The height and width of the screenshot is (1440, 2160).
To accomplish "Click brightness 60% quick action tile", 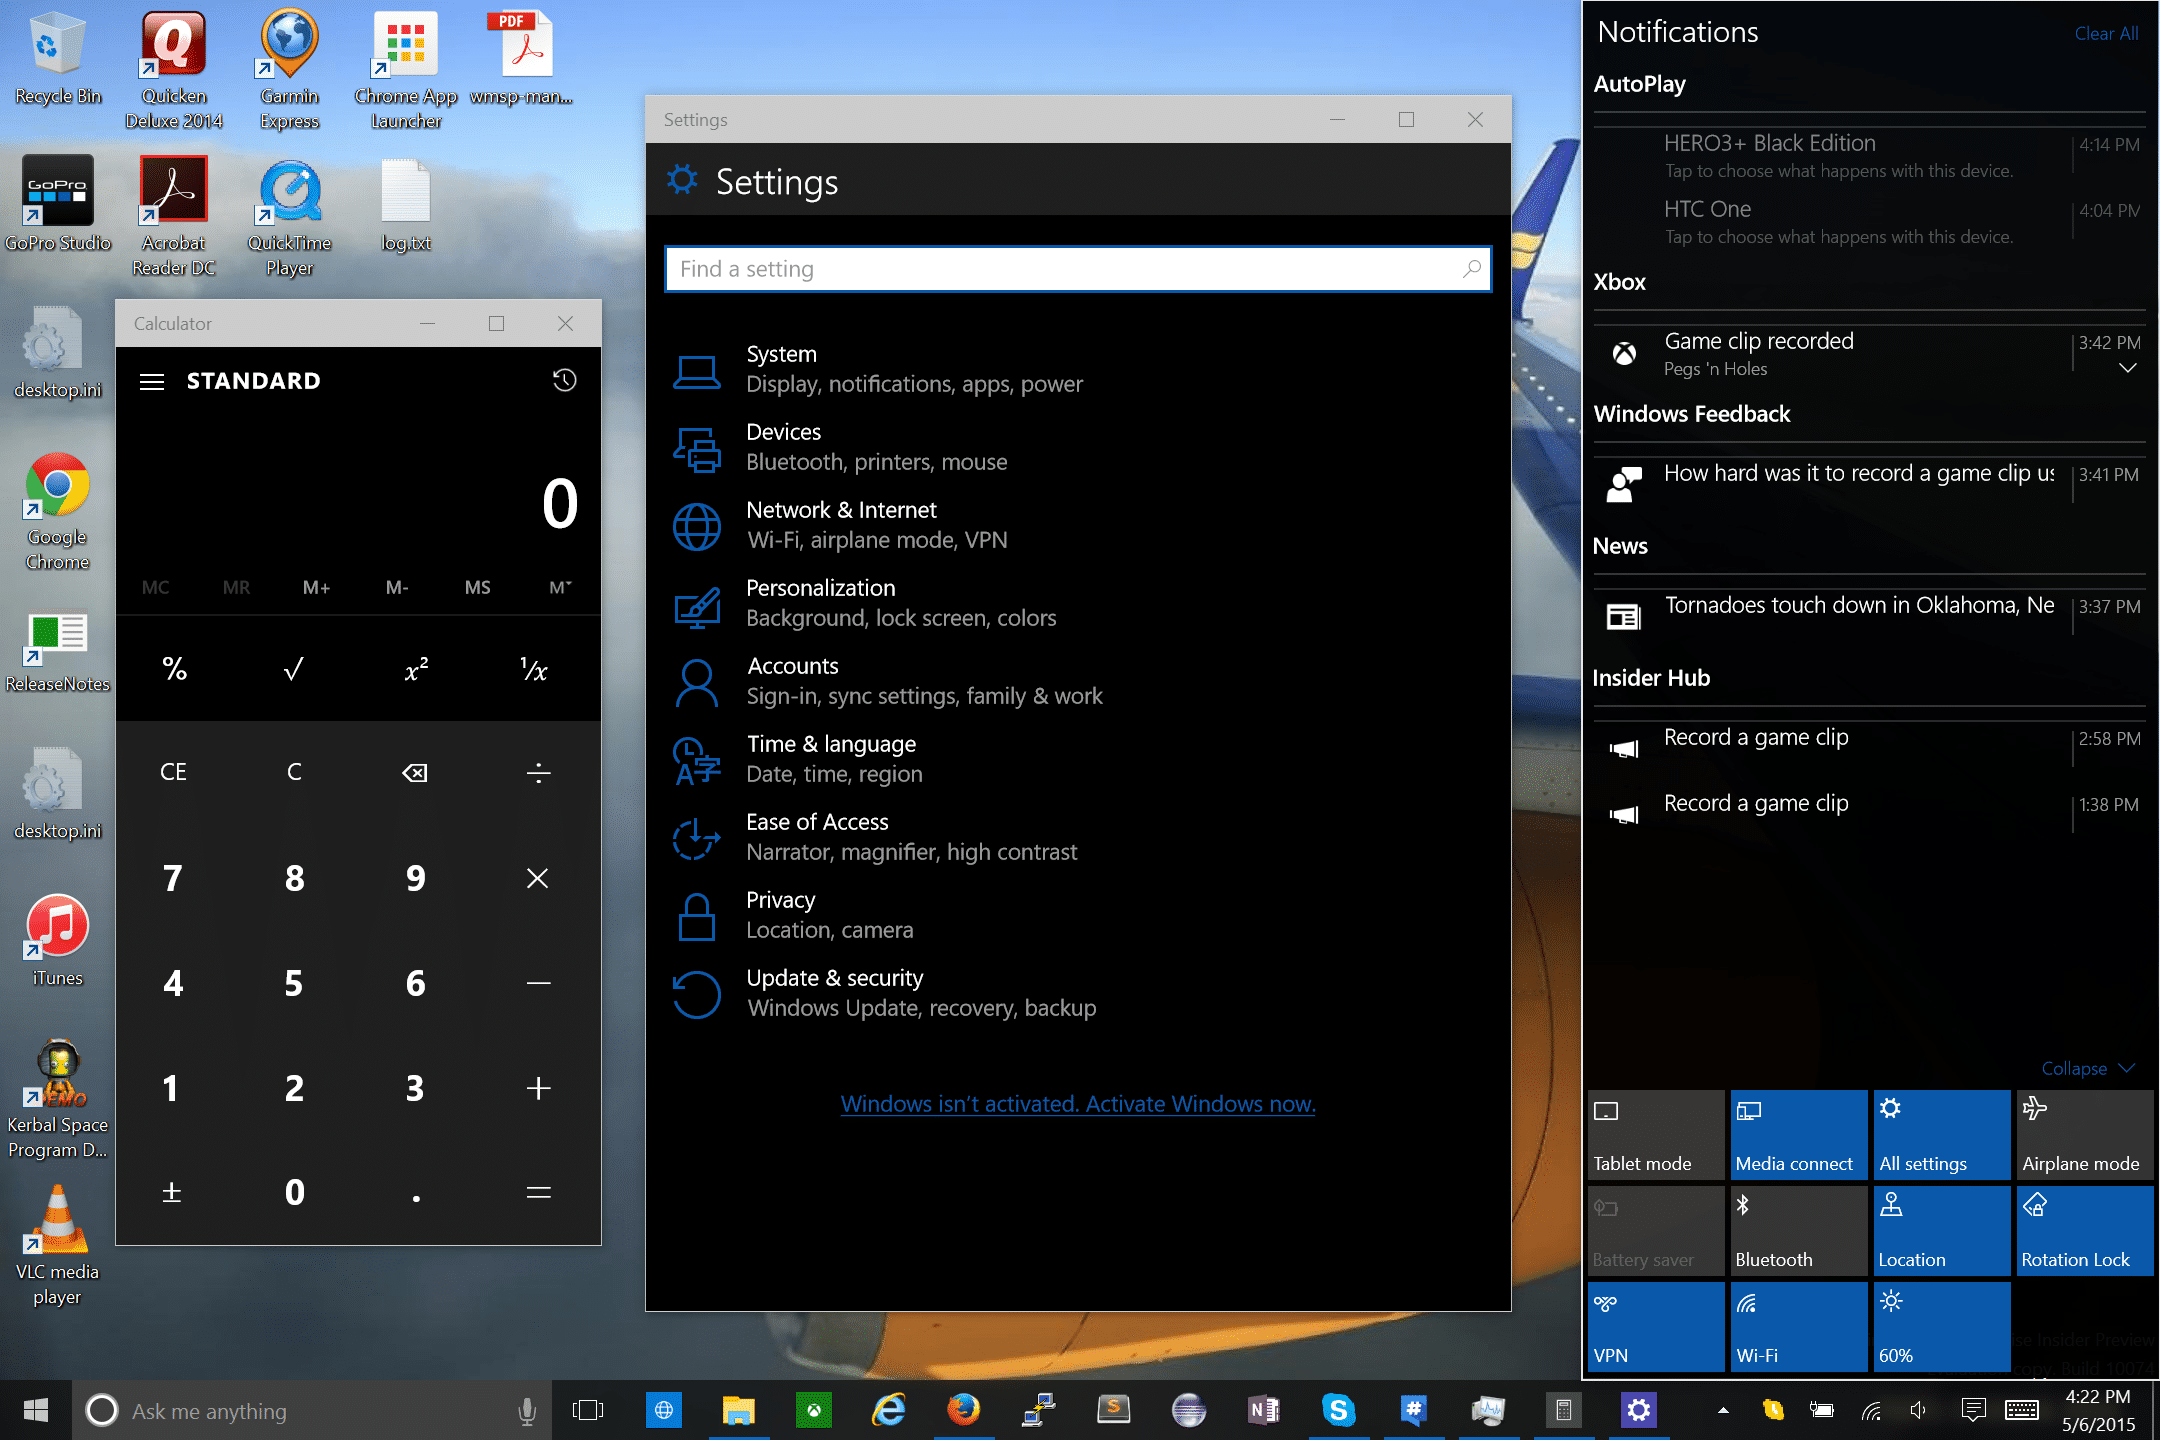I will tap(1942, 1327).
